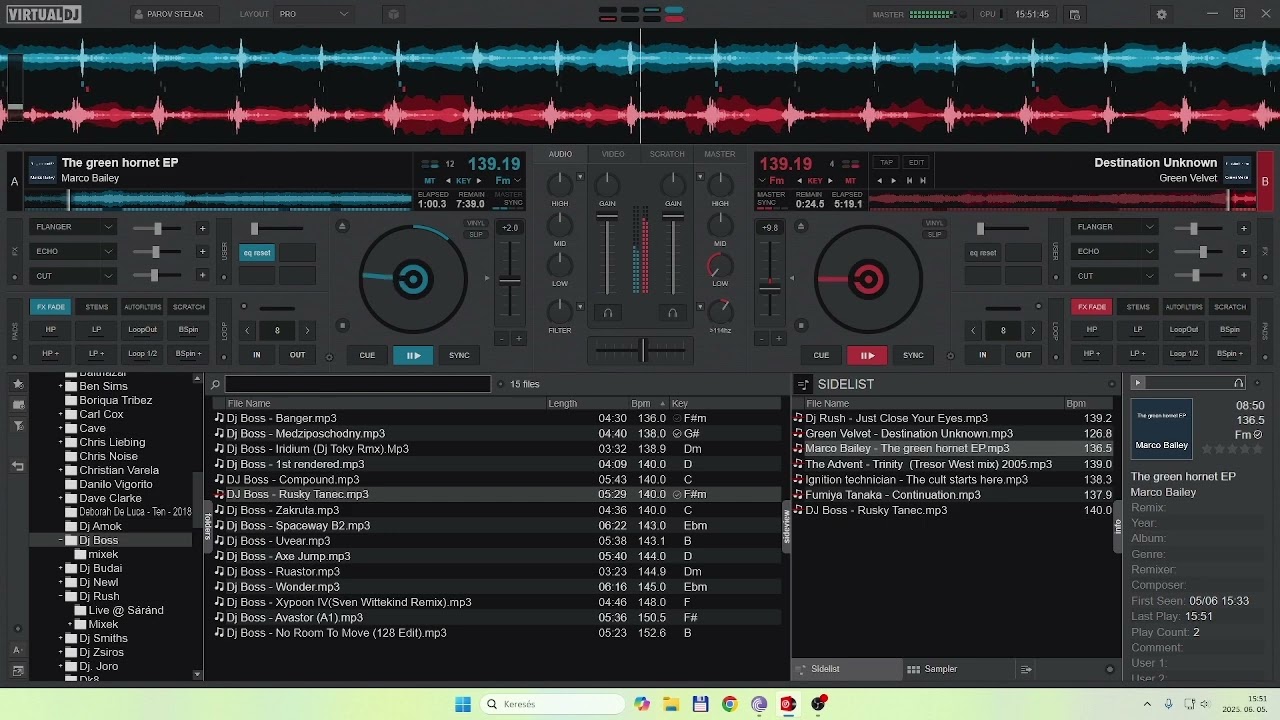The height and width of the screenshot is (720, 1280).
Task: Click the favorites star icon in browser sidebar
Action: [17, 384]
